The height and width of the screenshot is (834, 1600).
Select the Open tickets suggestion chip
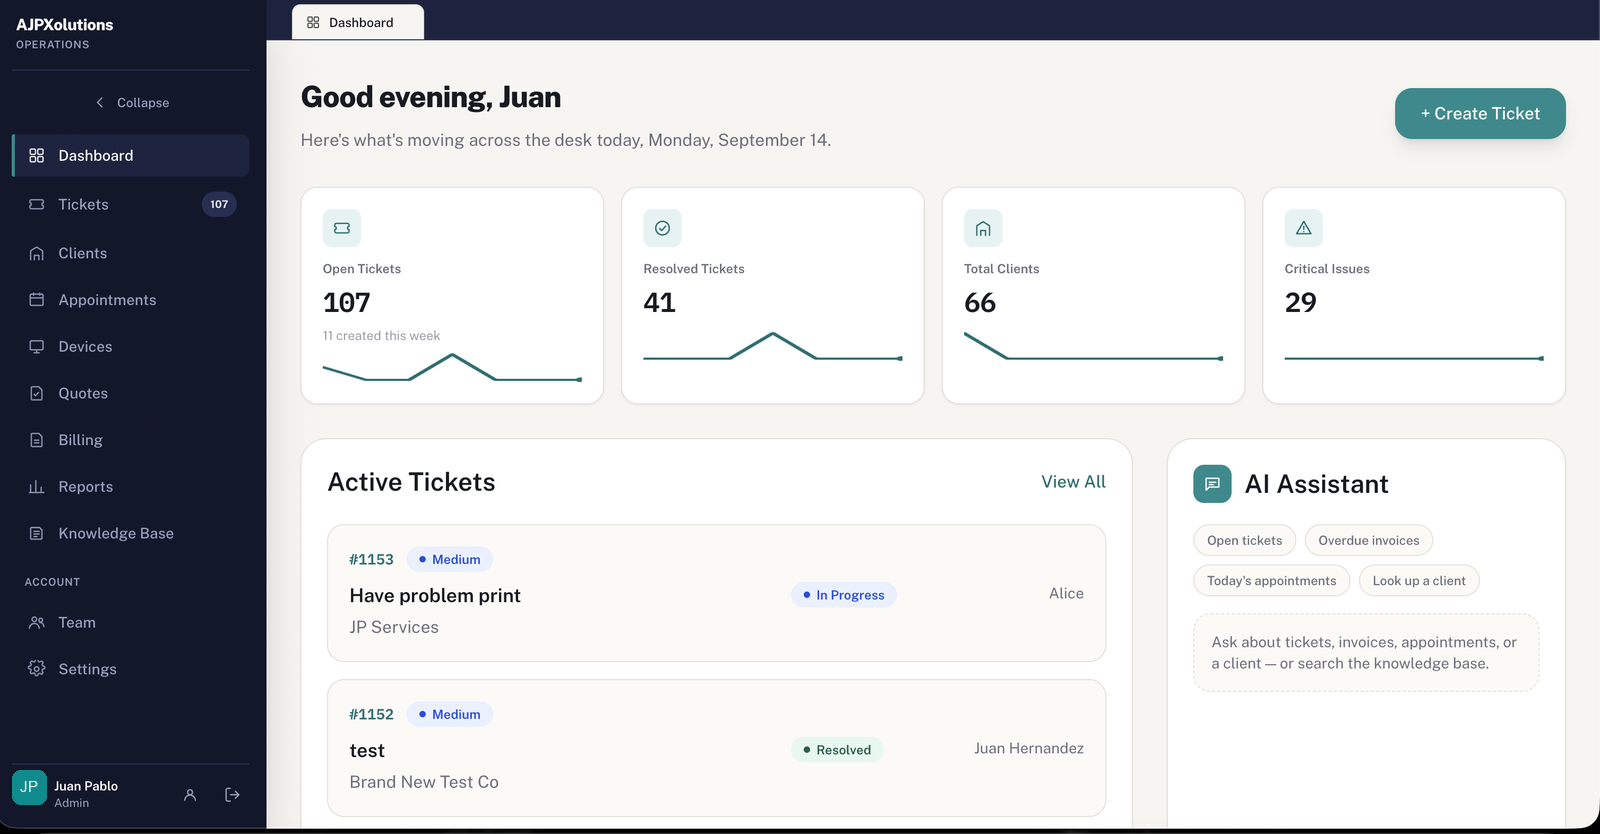point(1244,541)
